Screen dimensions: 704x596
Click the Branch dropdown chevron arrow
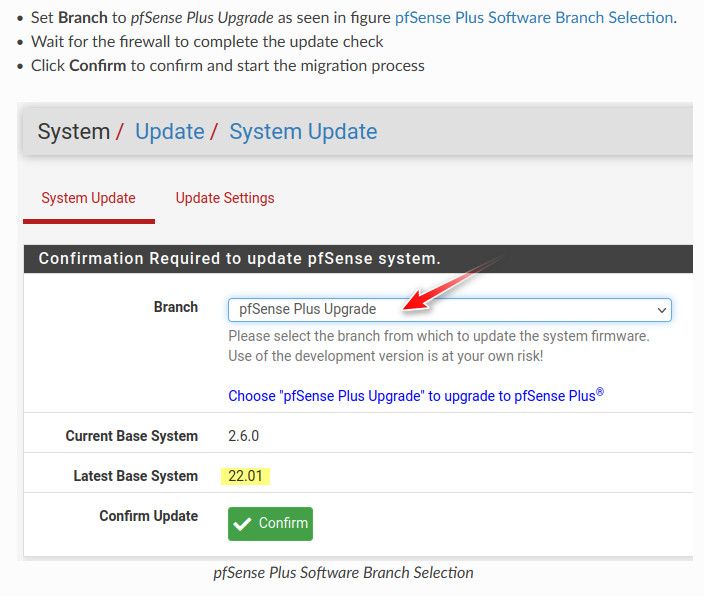[x=661, y=310]
